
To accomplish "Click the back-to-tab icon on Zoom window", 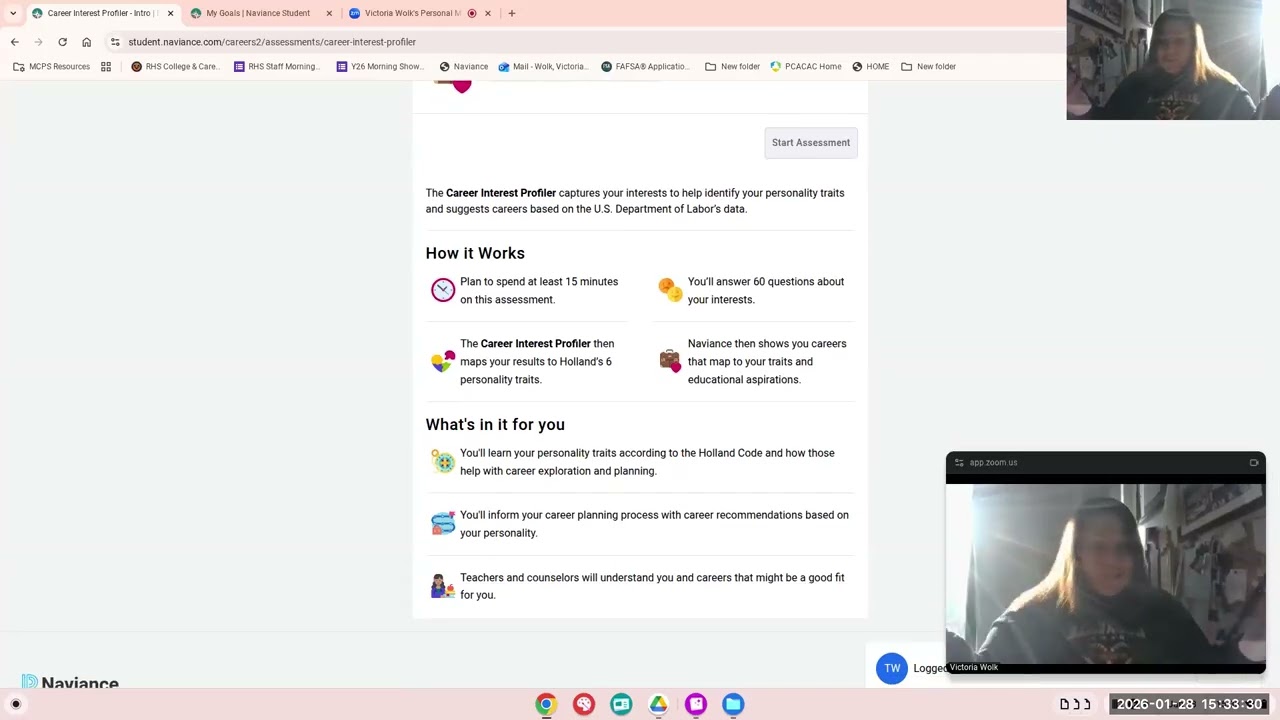I will pos(1254,463).
